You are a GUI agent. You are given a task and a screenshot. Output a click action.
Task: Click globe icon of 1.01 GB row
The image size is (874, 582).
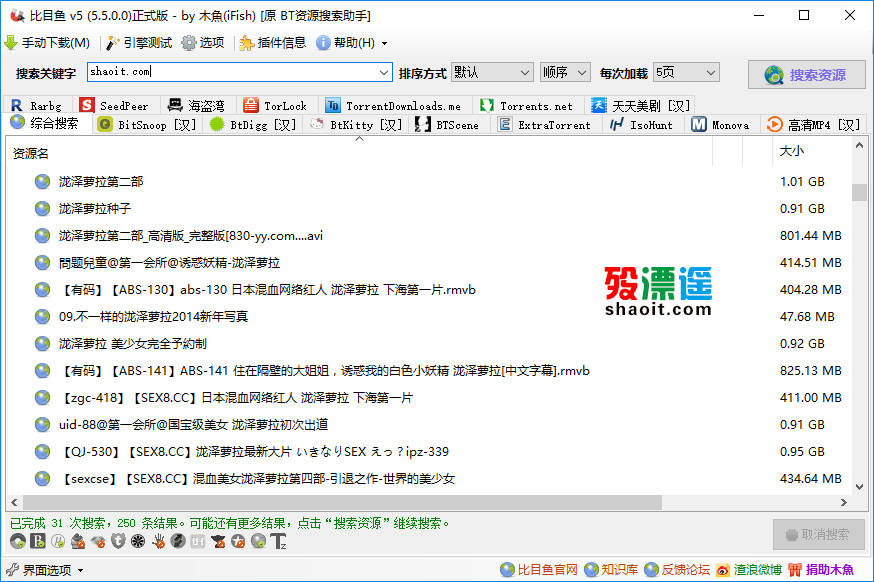coord(42,182)
